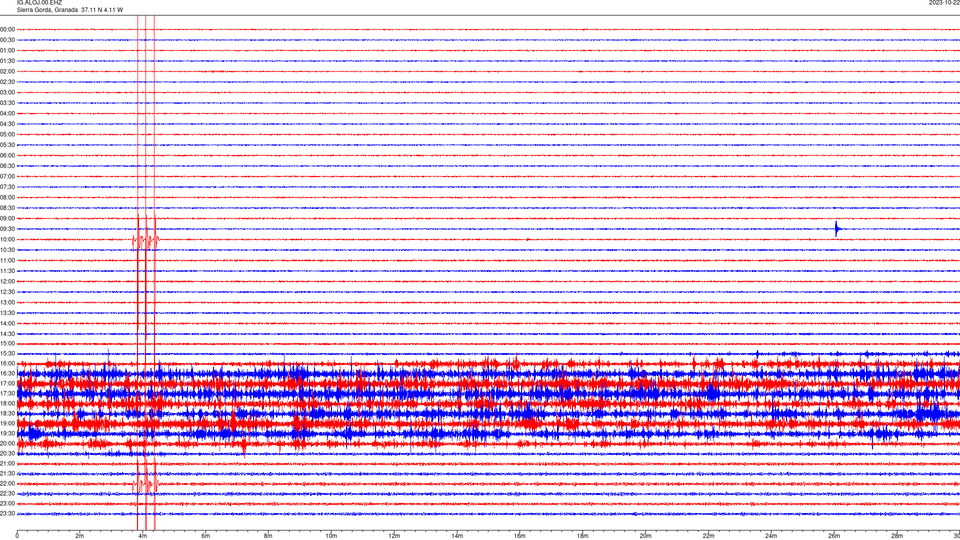
Task: Select the 23:00 time row label
Action: click(x=7, y=504)
